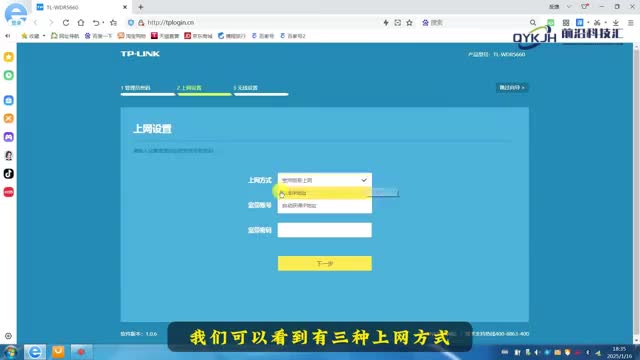Viewport: 640px width, 360px height.
Task: Reload the tplogin.cn page
Action: (66, 23)
